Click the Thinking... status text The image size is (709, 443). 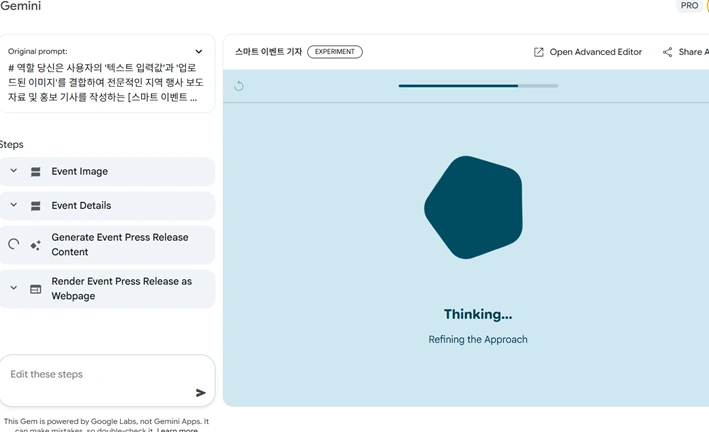pyautogui.click(x=478, y=314)
